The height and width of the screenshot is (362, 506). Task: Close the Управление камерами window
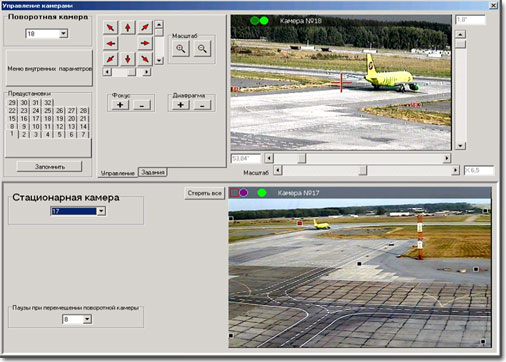point(493,5)
